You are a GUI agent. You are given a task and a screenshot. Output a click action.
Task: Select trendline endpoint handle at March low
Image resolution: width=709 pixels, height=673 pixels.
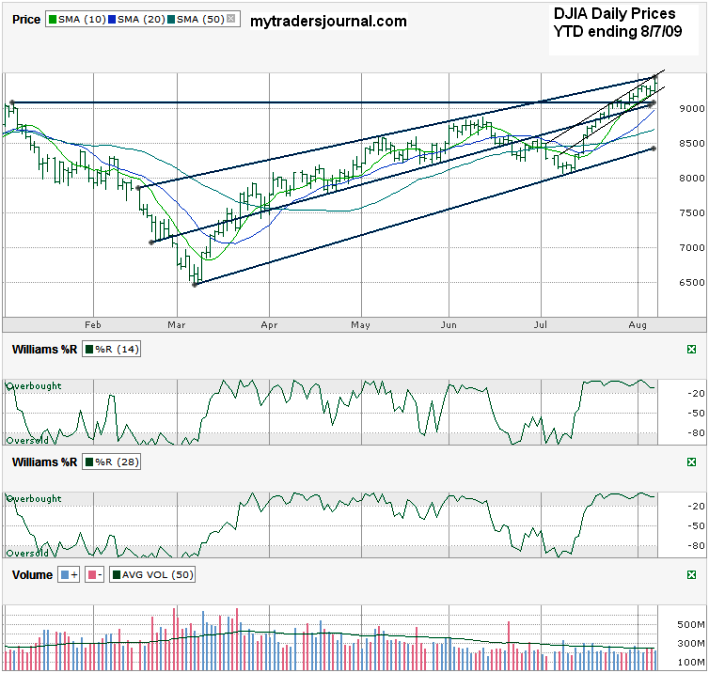pyautogui.click(x=195, y=284)
